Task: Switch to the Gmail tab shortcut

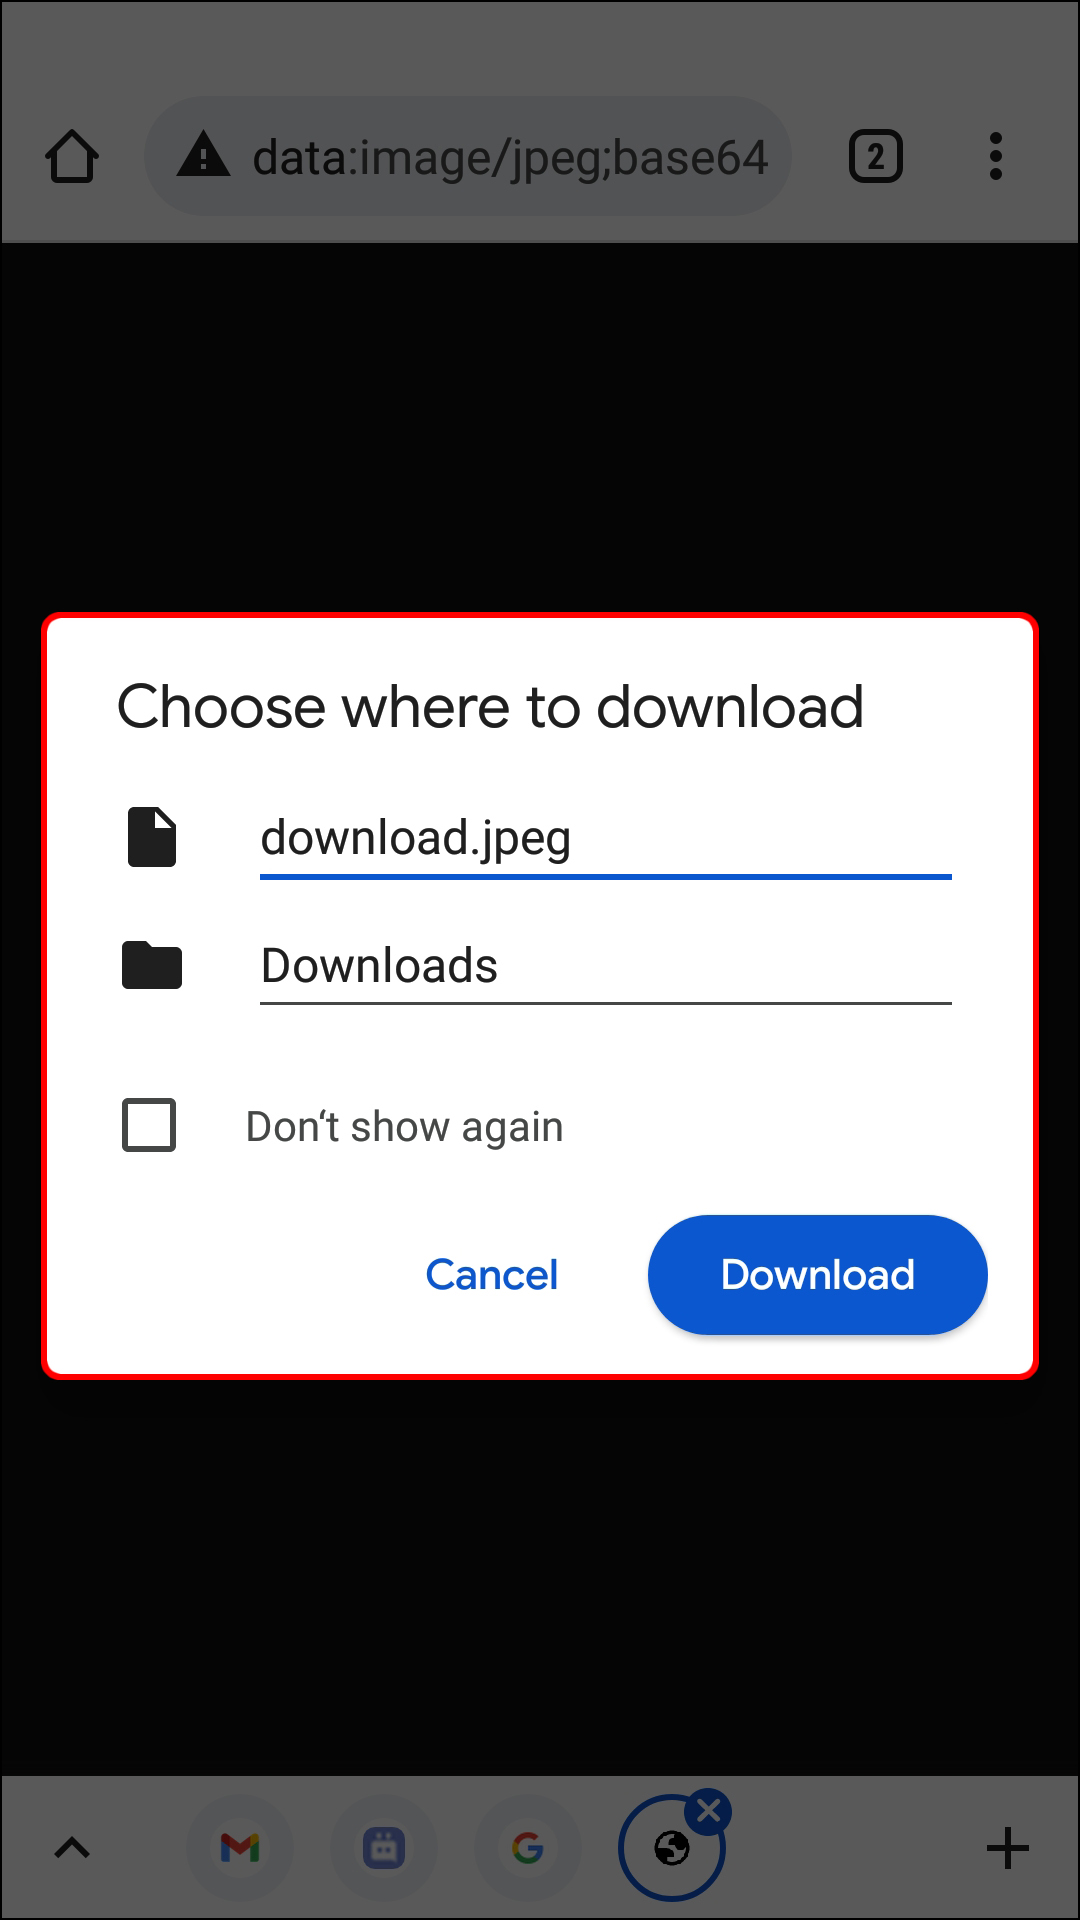Action: (240, 1848)
